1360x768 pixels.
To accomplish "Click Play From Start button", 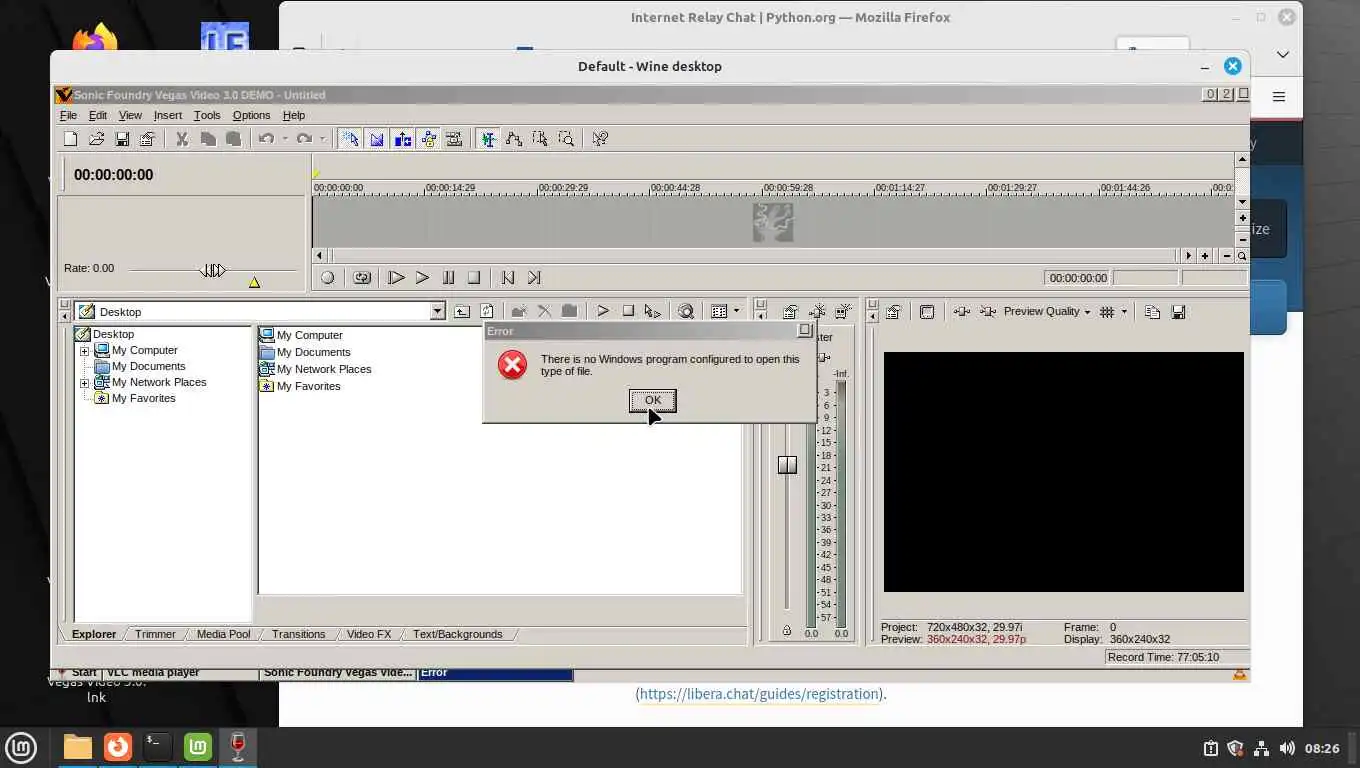I will tap(396, 278).
